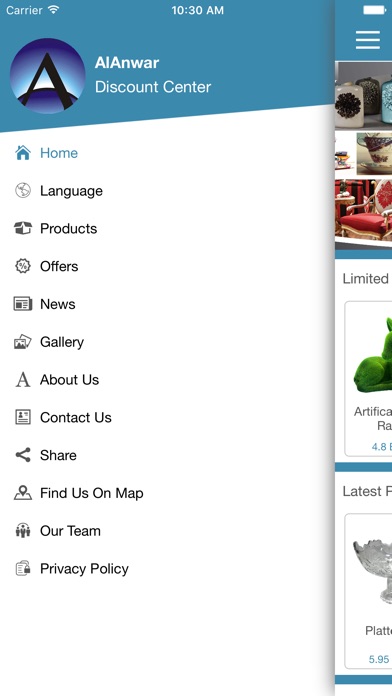Screen dimensions: 392x696
Task: Open the About Us menu entry
Action: point(167,380)
